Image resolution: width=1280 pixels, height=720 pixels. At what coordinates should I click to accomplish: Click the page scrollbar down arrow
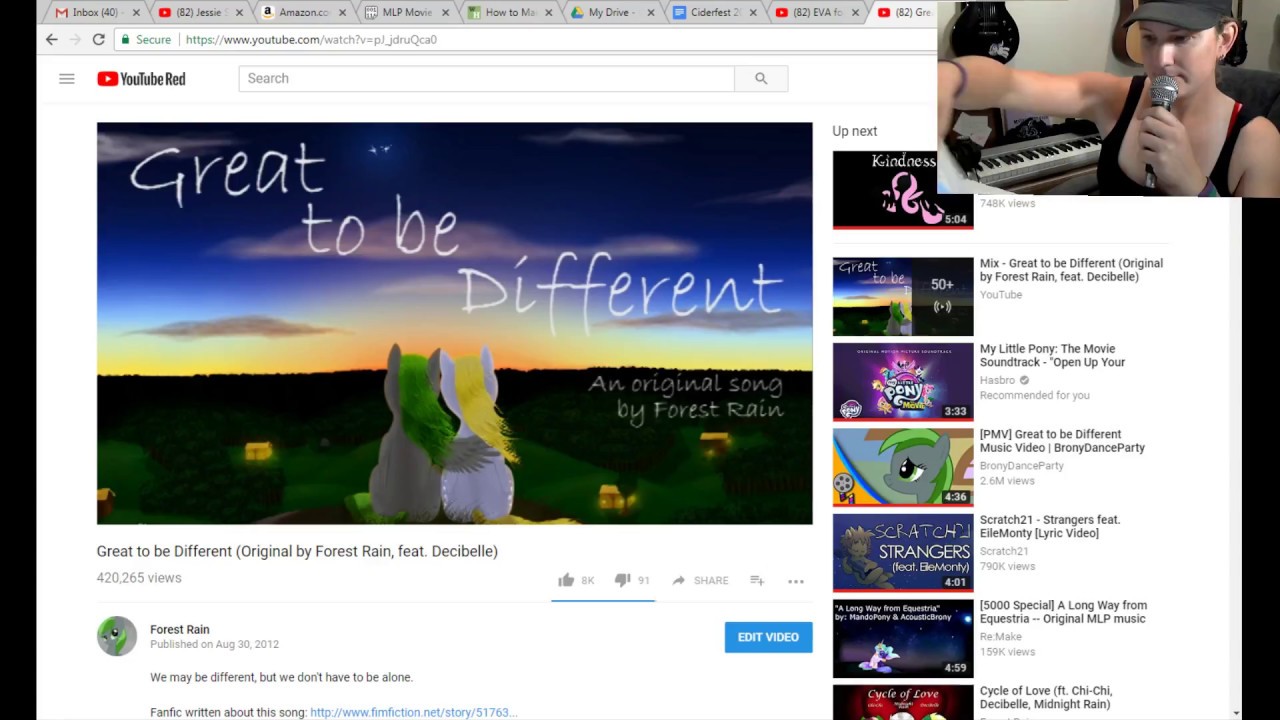(x=1236, y=713)
